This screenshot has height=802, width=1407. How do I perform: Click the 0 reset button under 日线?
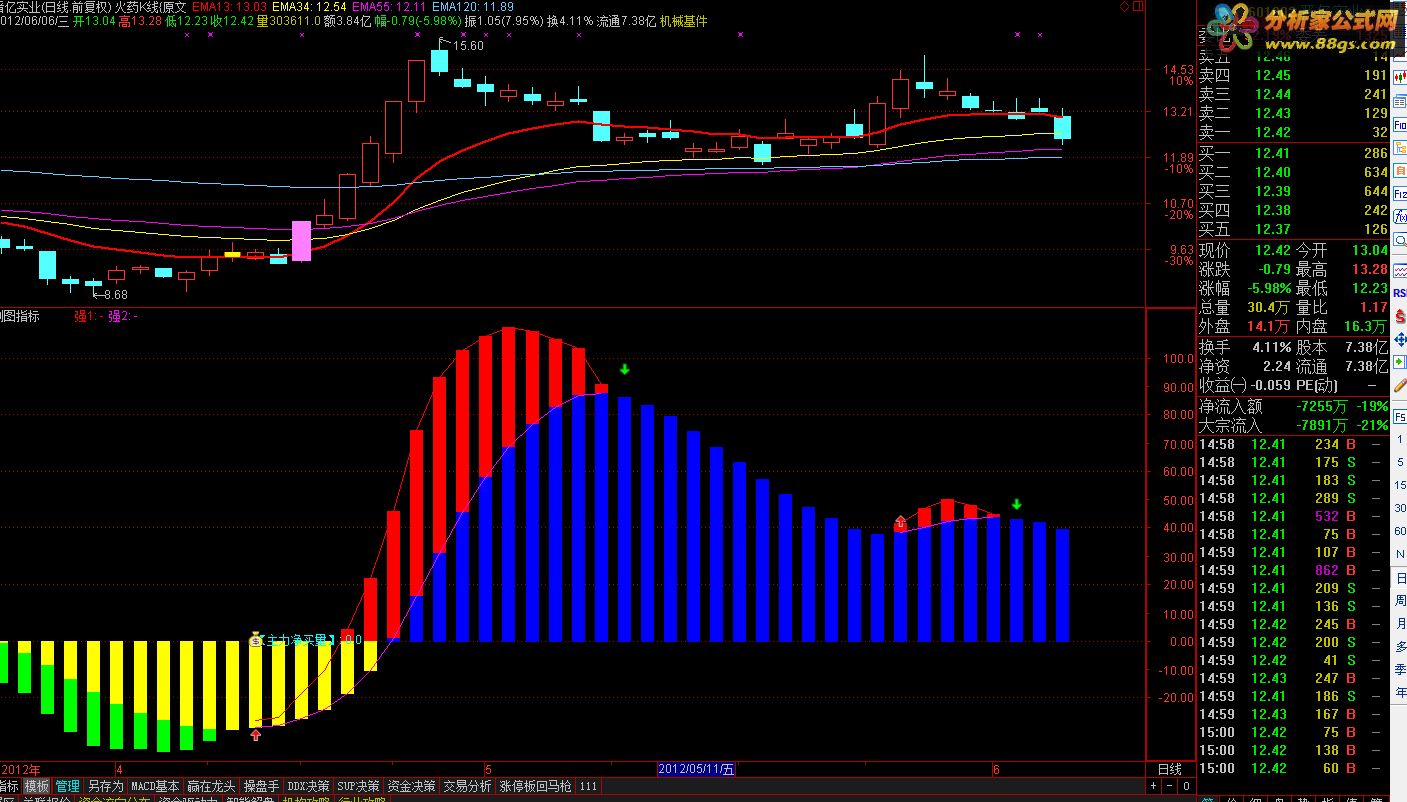[1187, 786]
